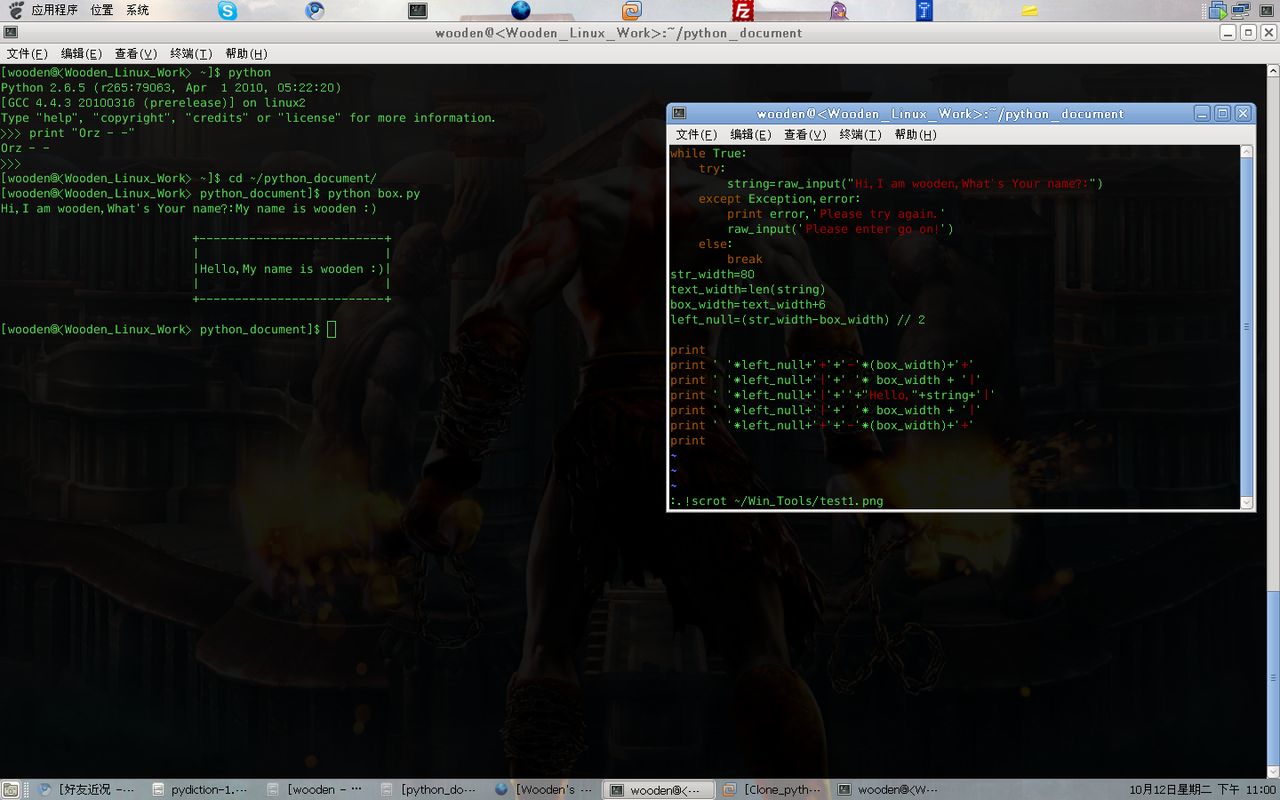Open the dark browser icon on the top panel
1280x800 pixels.
315,10
